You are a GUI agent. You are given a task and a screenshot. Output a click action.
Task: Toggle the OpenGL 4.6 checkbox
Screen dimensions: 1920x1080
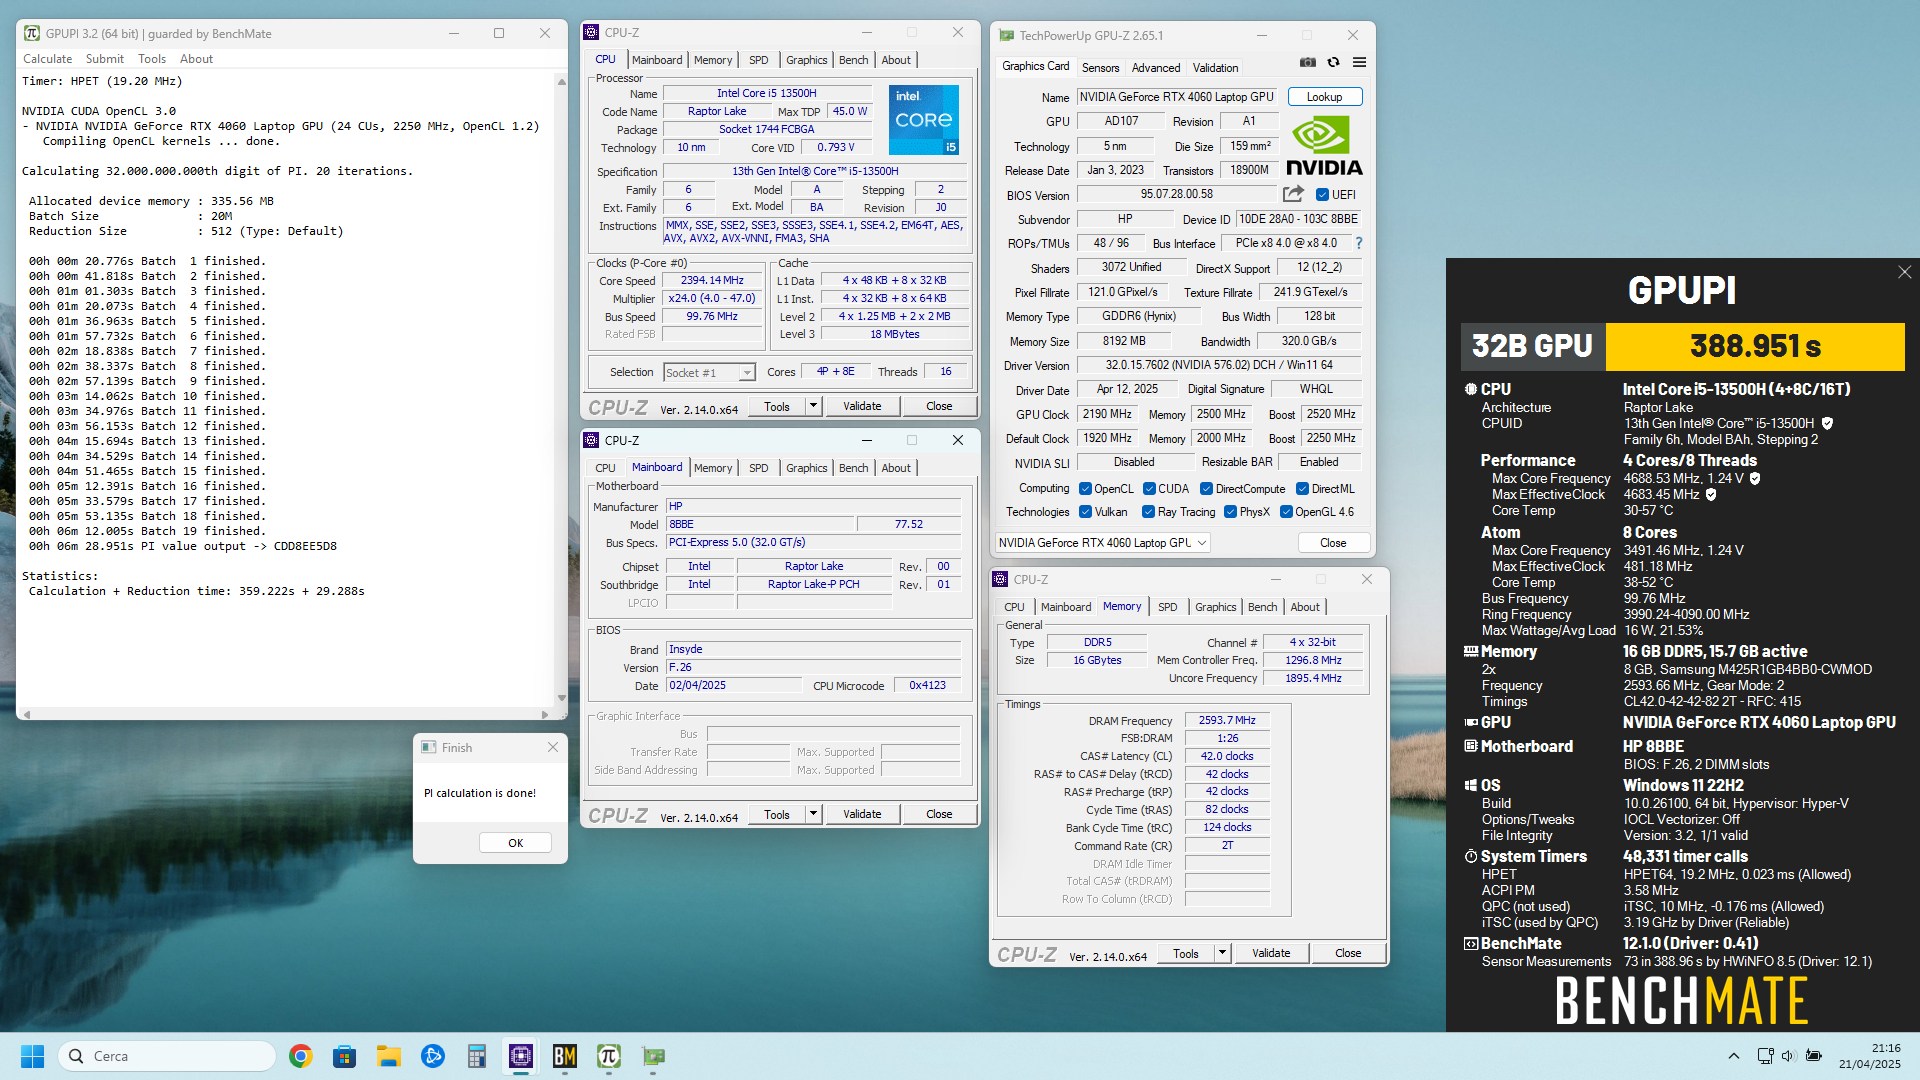[x=1286, y=512]
